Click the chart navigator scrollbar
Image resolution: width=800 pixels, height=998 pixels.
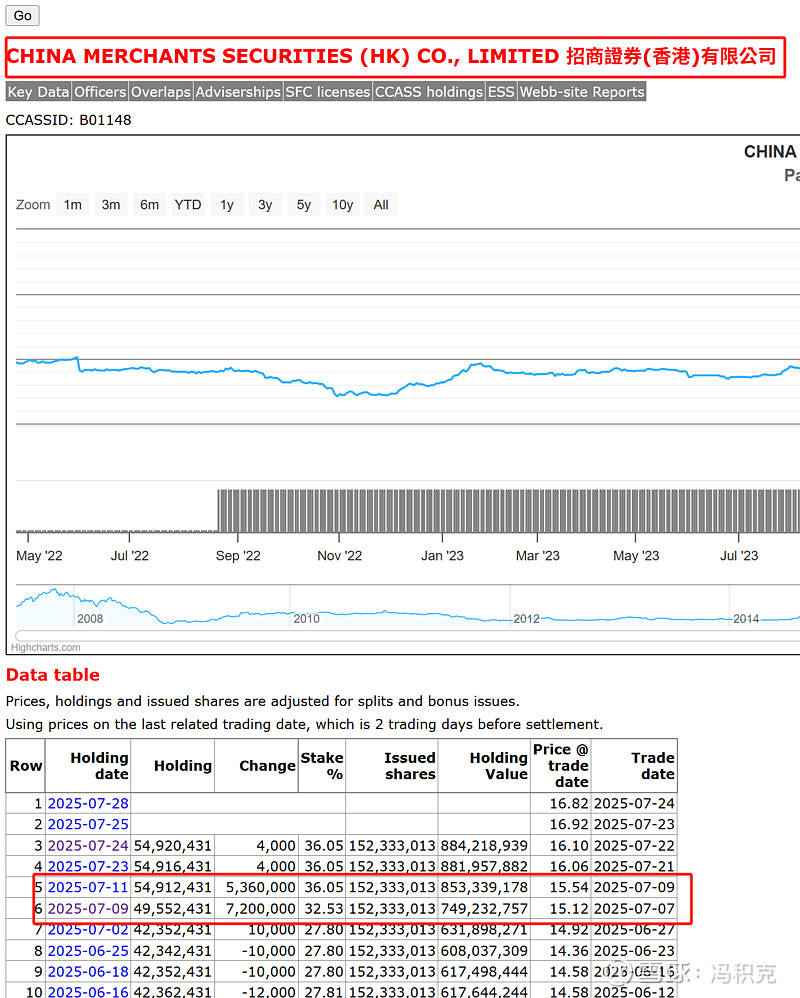(x=407, y=635)
